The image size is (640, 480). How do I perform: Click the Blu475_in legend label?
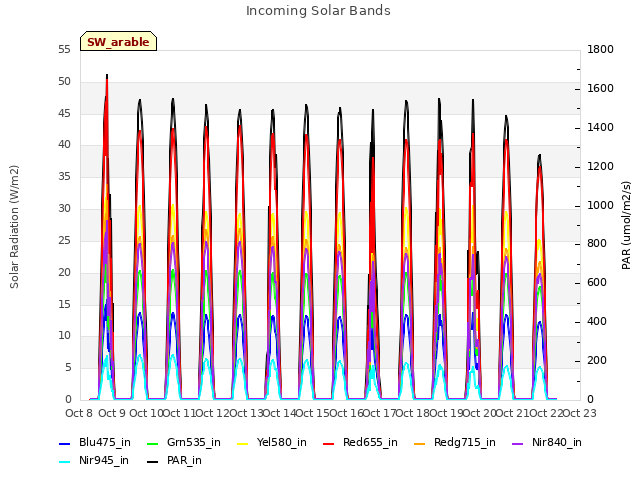[104, 442]
